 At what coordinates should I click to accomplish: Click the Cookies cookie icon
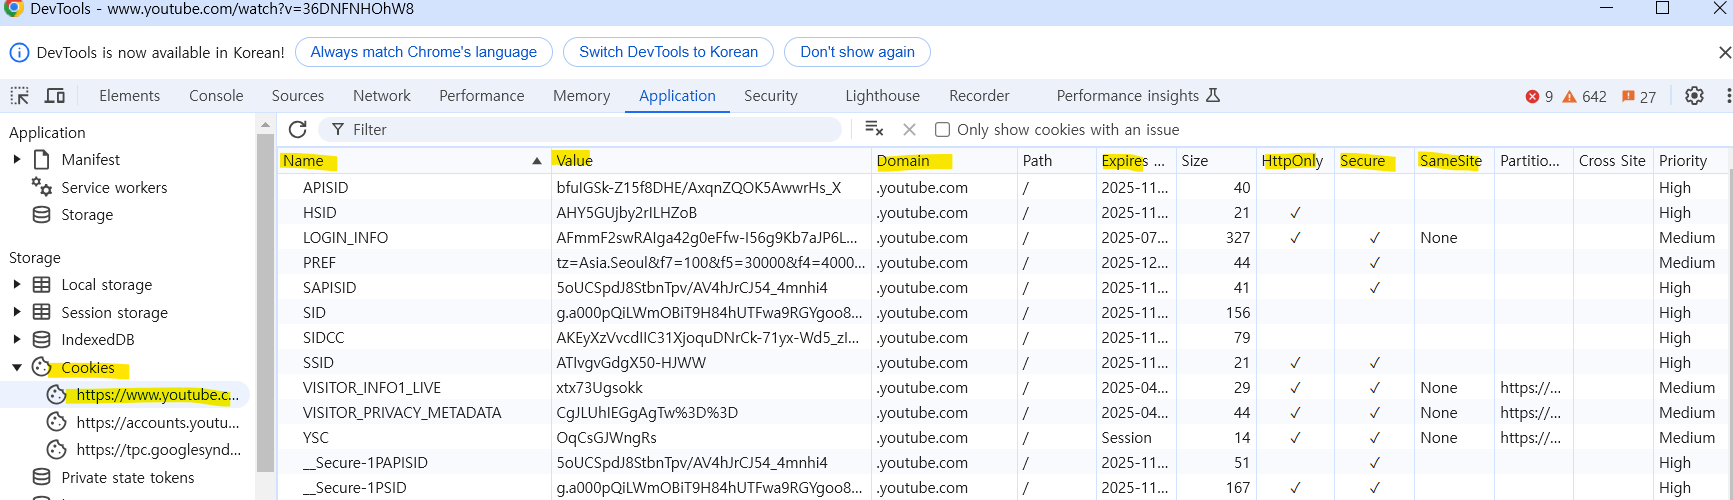[42, 367]
